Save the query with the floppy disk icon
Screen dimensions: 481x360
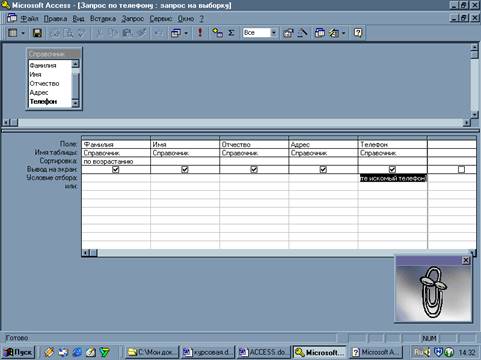(37, 33)
